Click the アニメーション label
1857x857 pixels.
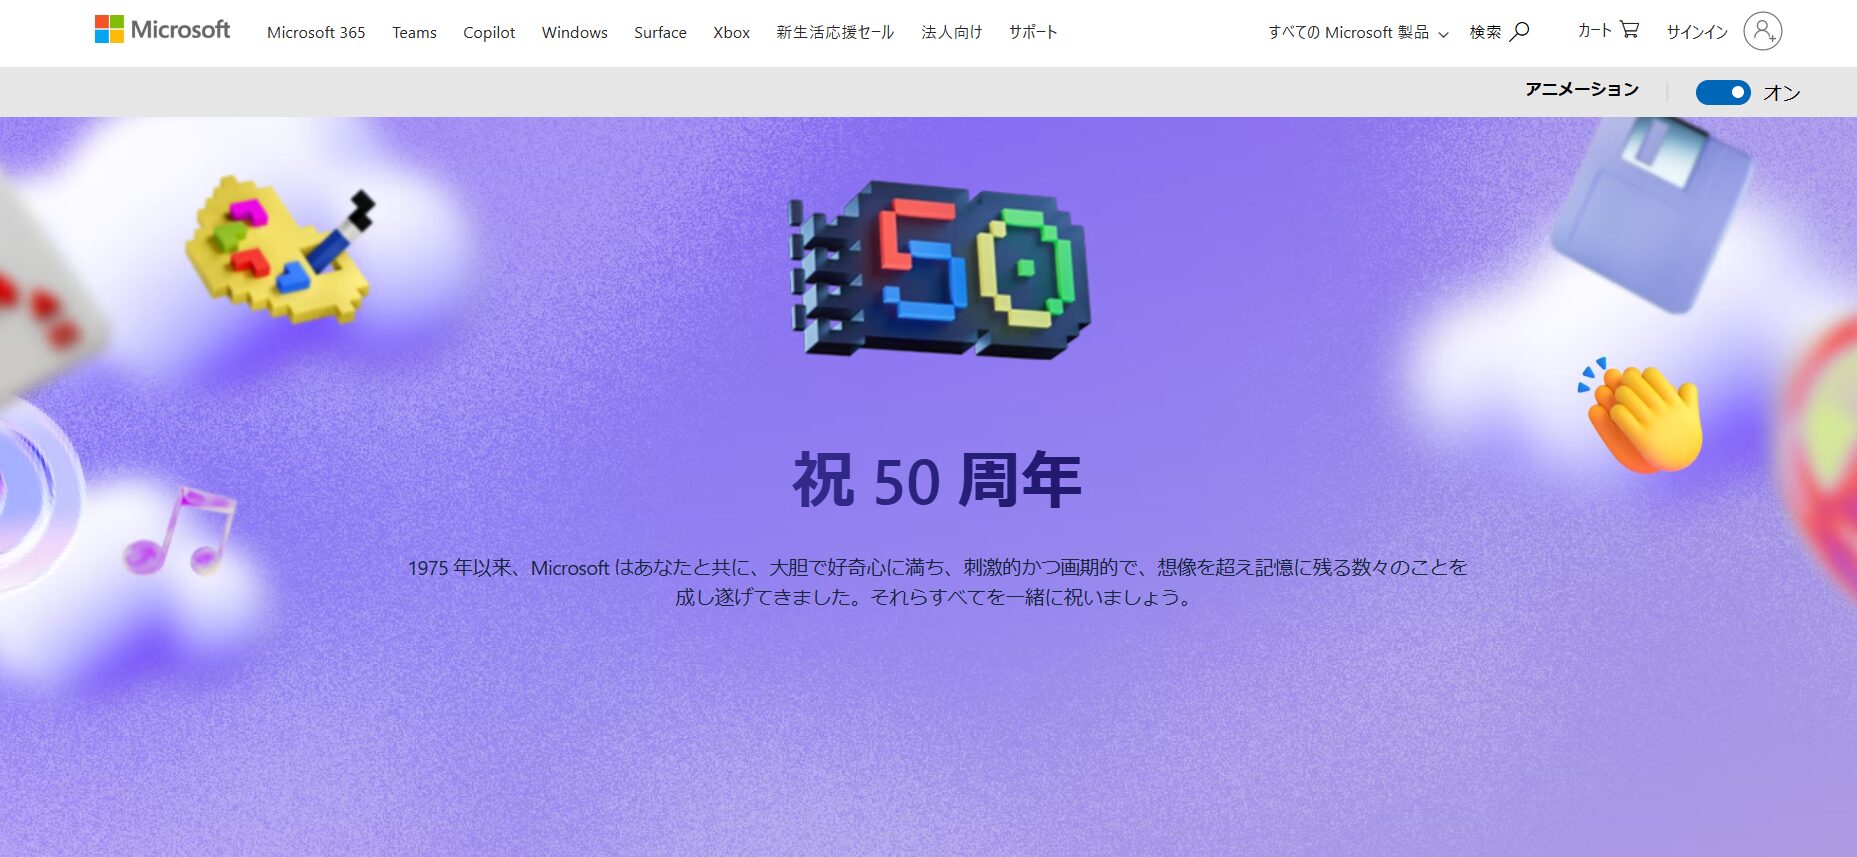tap(1582, 90)
